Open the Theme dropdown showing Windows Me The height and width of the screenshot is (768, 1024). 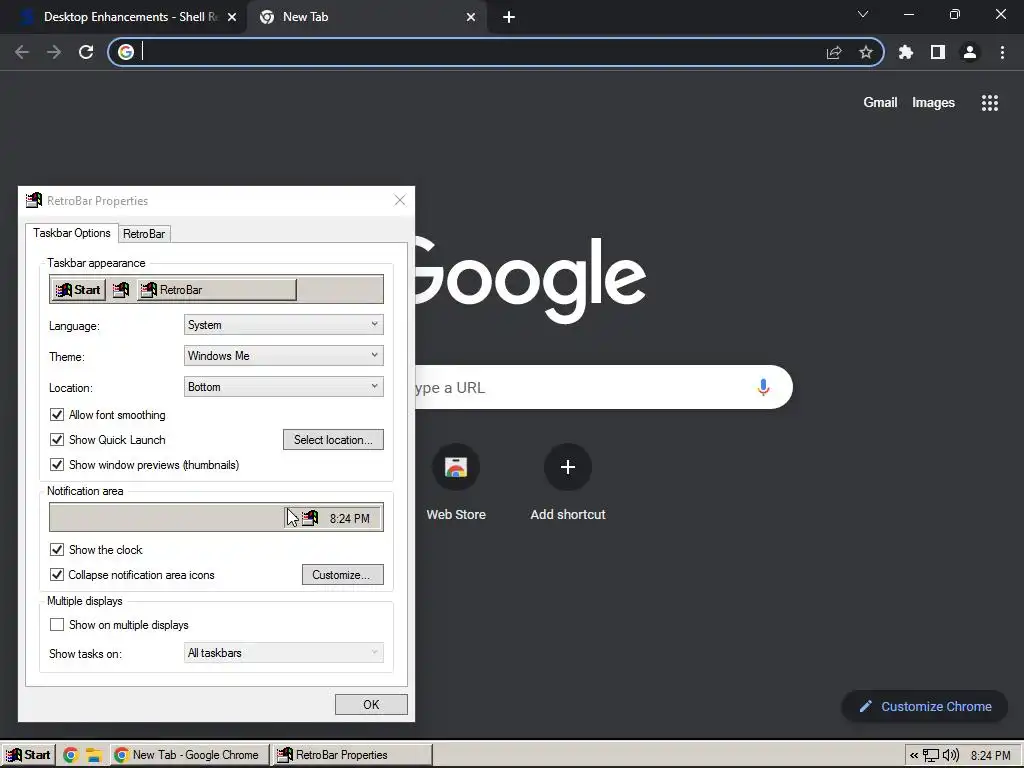coord(283,355)
